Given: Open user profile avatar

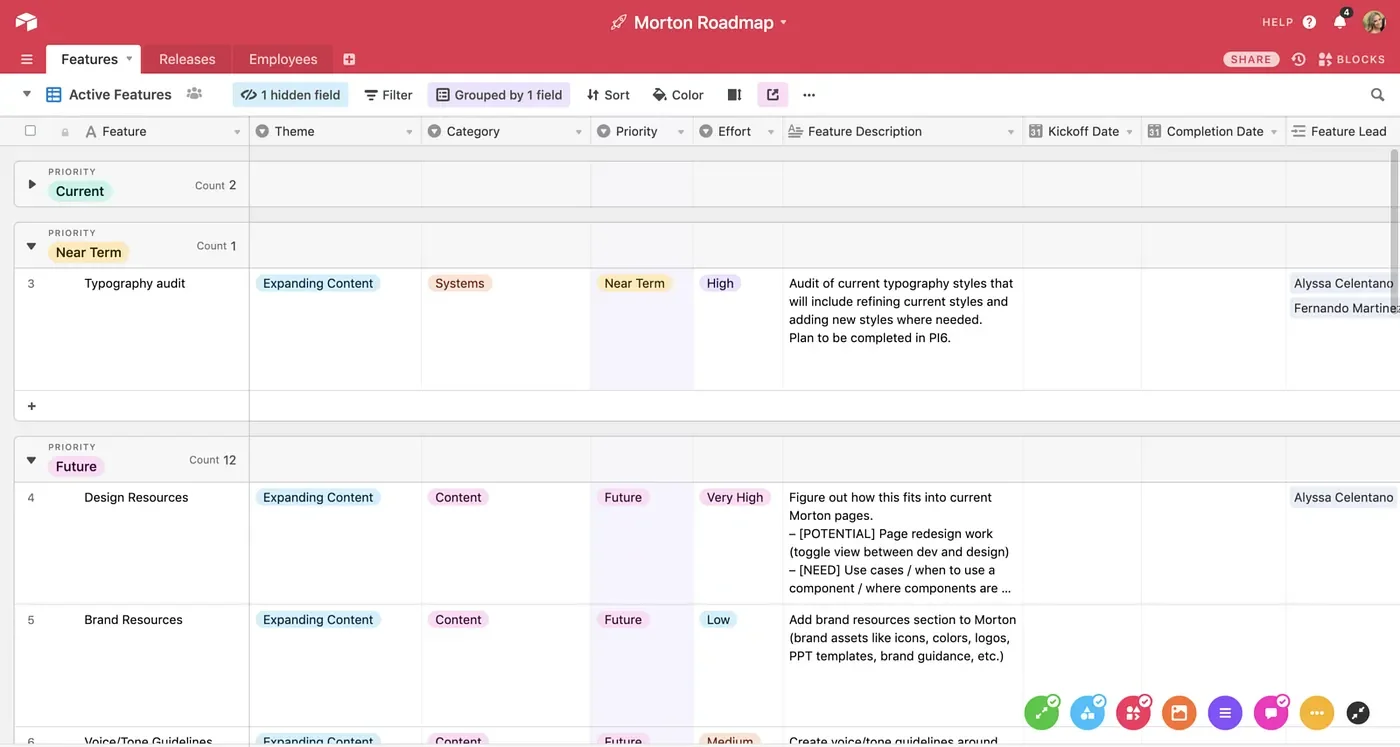Looking at the screenshot, I should tap(1373, 22).
